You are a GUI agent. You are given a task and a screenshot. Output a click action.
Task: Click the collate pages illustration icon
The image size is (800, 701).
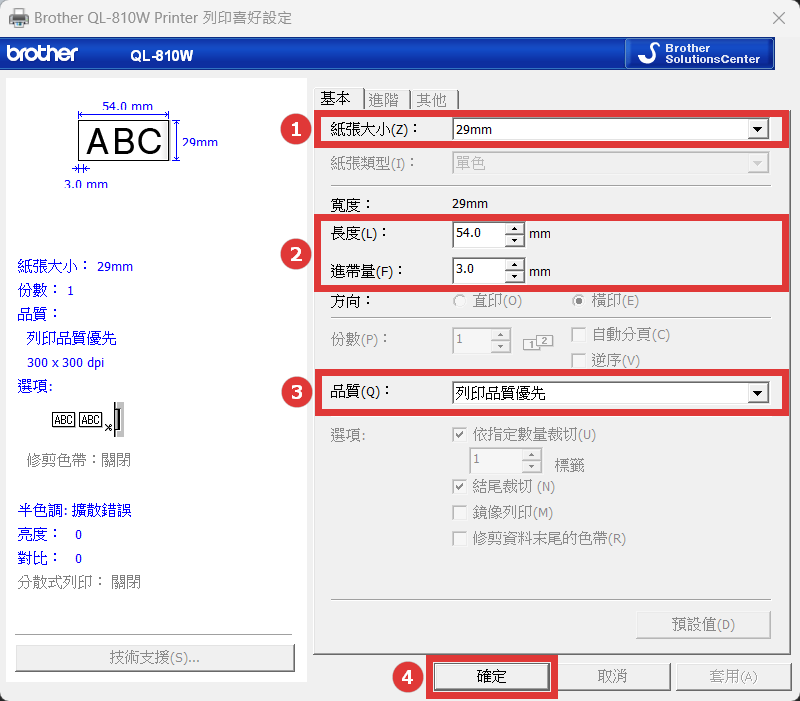pos(538,342)
